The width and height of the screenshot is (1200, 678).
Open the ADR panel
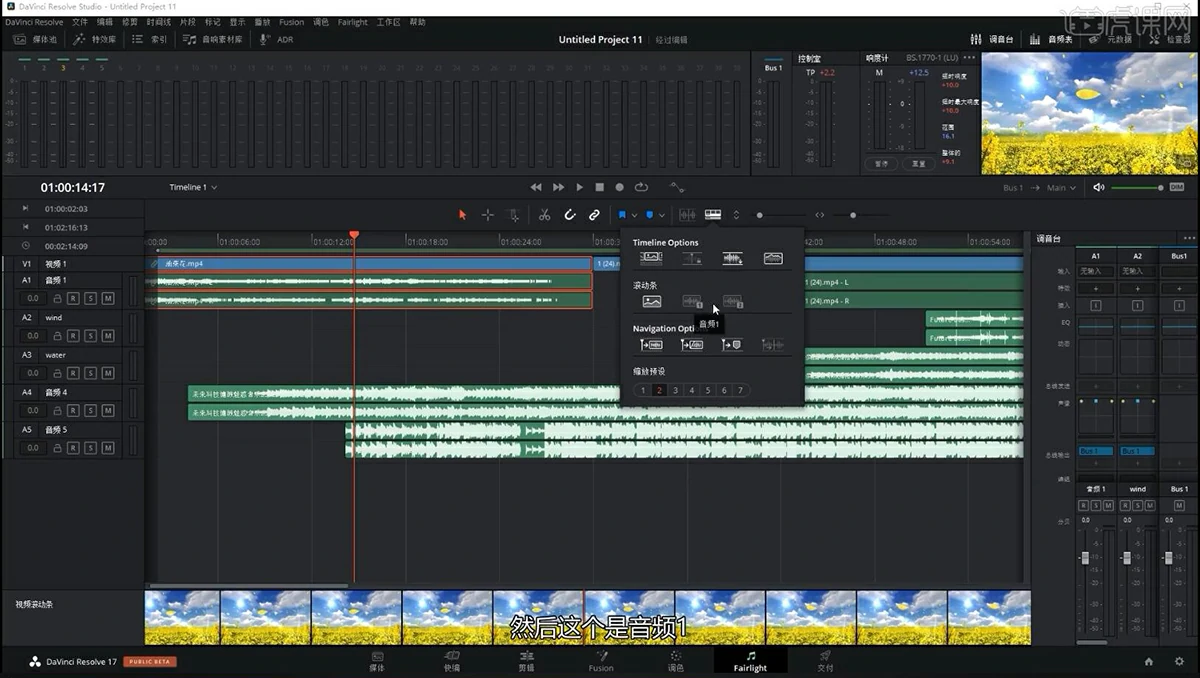[277, 39]
